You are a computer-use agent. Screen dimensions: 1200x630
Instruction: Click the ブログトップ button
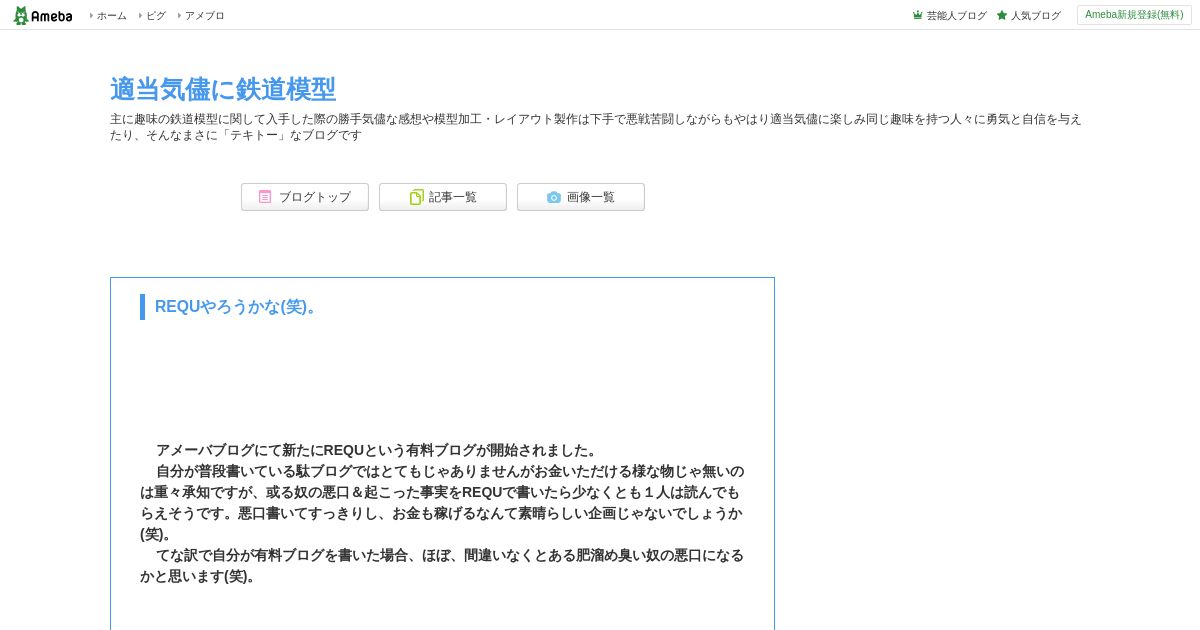[x=305, y=197]
